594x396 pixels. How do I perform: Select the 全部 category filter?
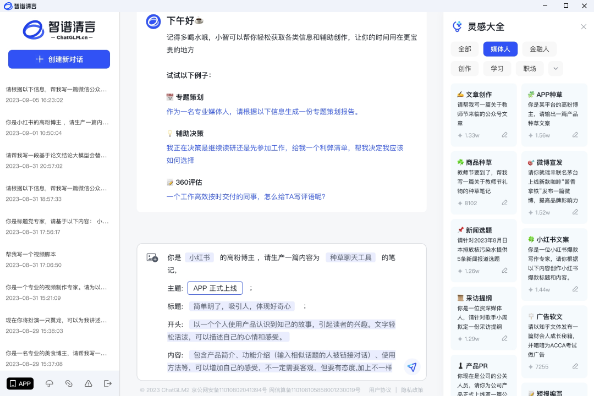tap(464, 49)
